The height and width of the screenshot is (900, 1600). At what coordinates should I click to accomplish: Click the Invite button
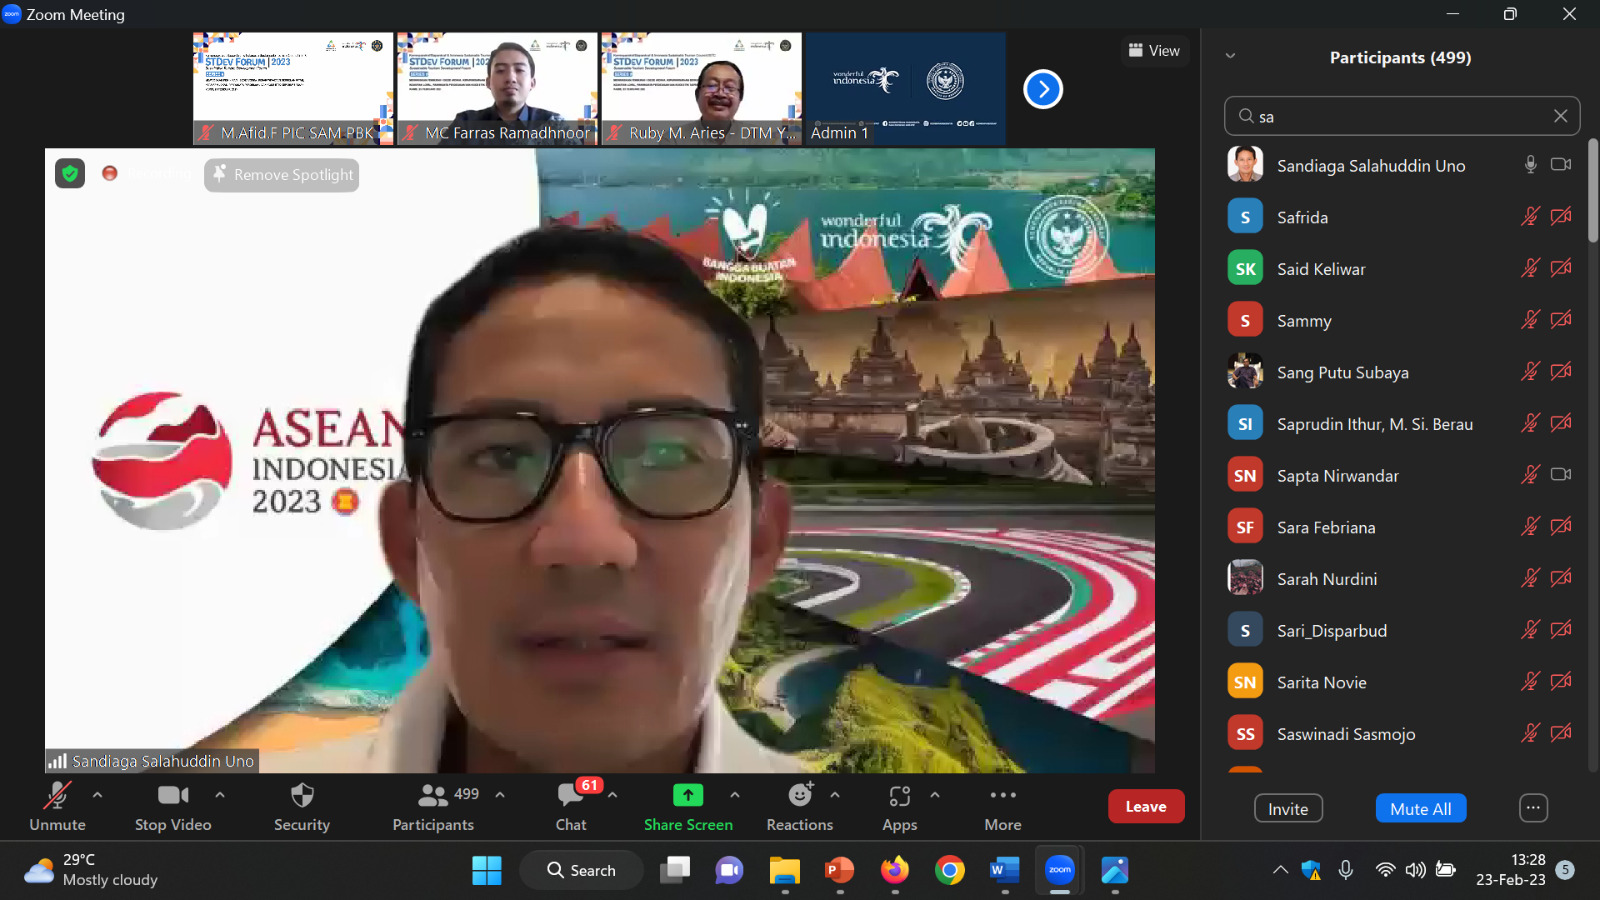1288,809
